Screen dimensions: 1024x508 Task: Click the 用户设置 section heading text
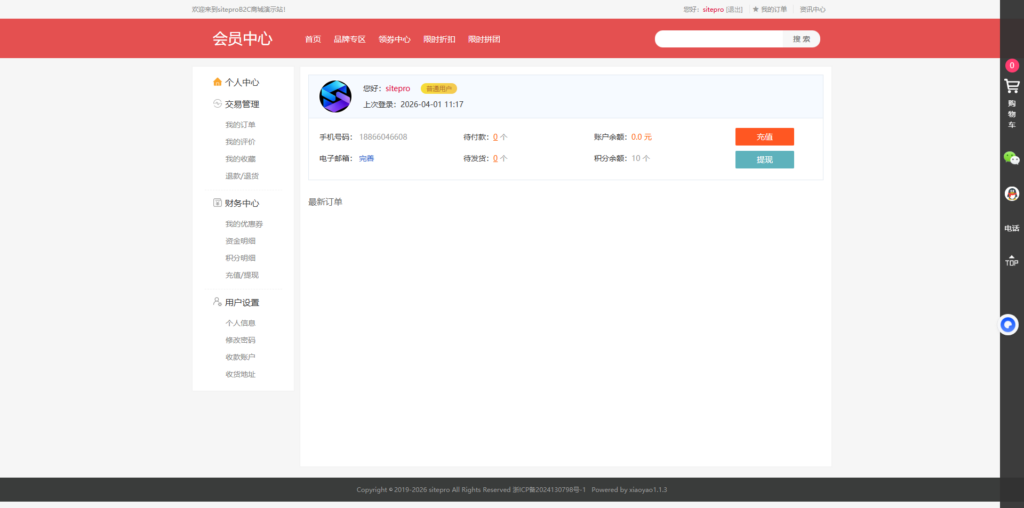pos(242,302)
